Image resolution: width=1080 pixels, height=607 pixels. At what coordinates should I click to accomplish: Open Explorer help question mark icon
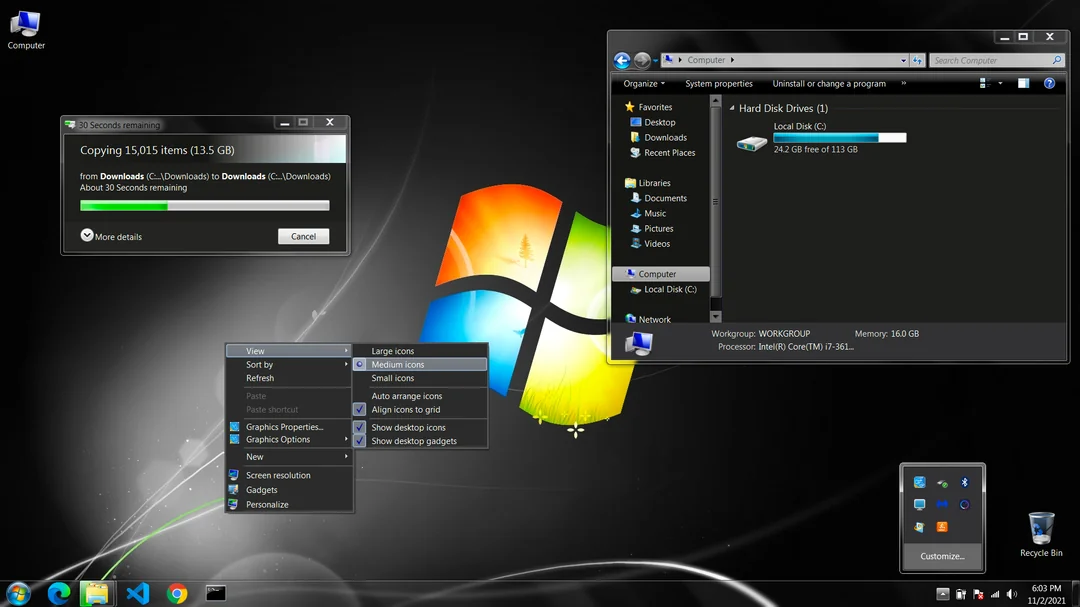click(x=1049, y=83)
